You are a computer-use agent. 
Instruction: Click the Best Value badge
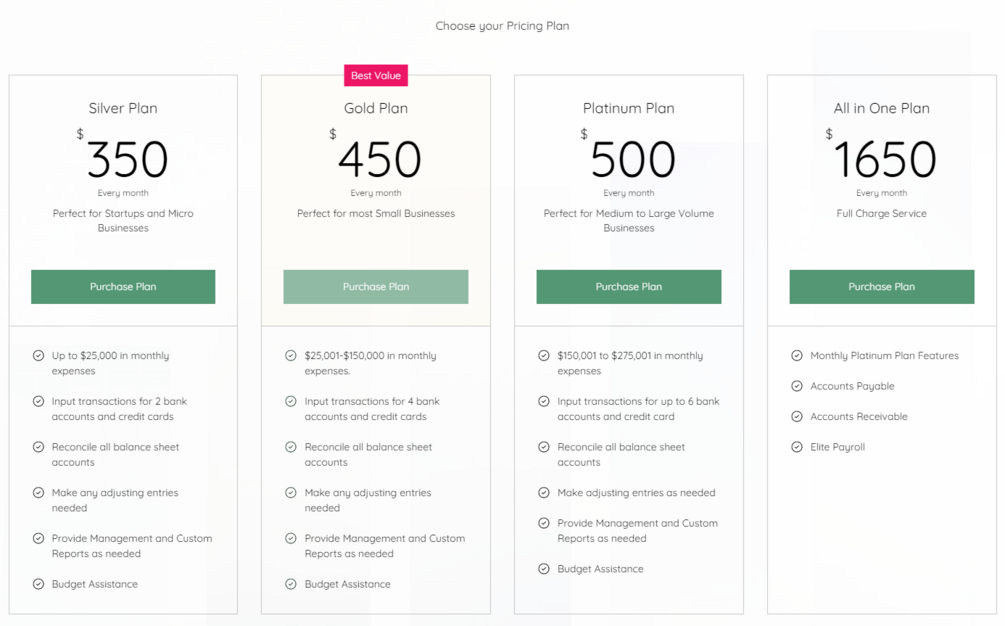click(x=376, y=75)
